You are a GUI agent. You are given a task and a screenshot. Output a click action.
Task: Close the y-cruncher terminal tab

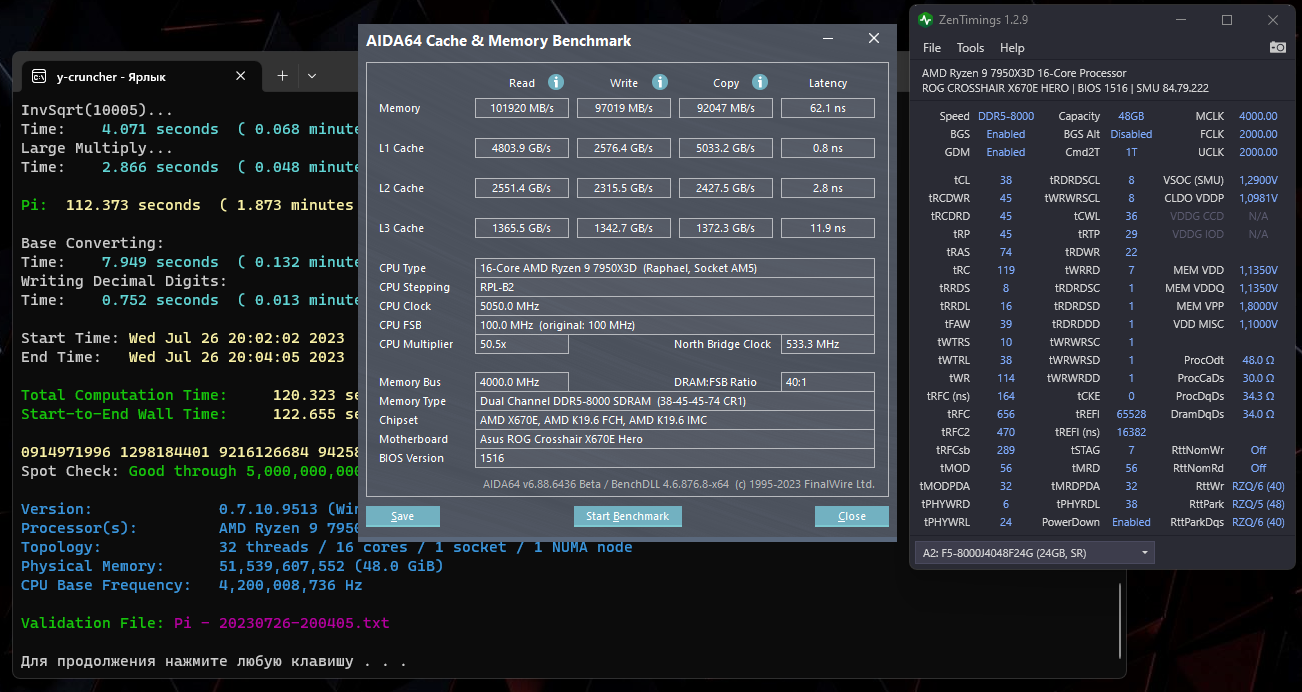click(241, 76)
